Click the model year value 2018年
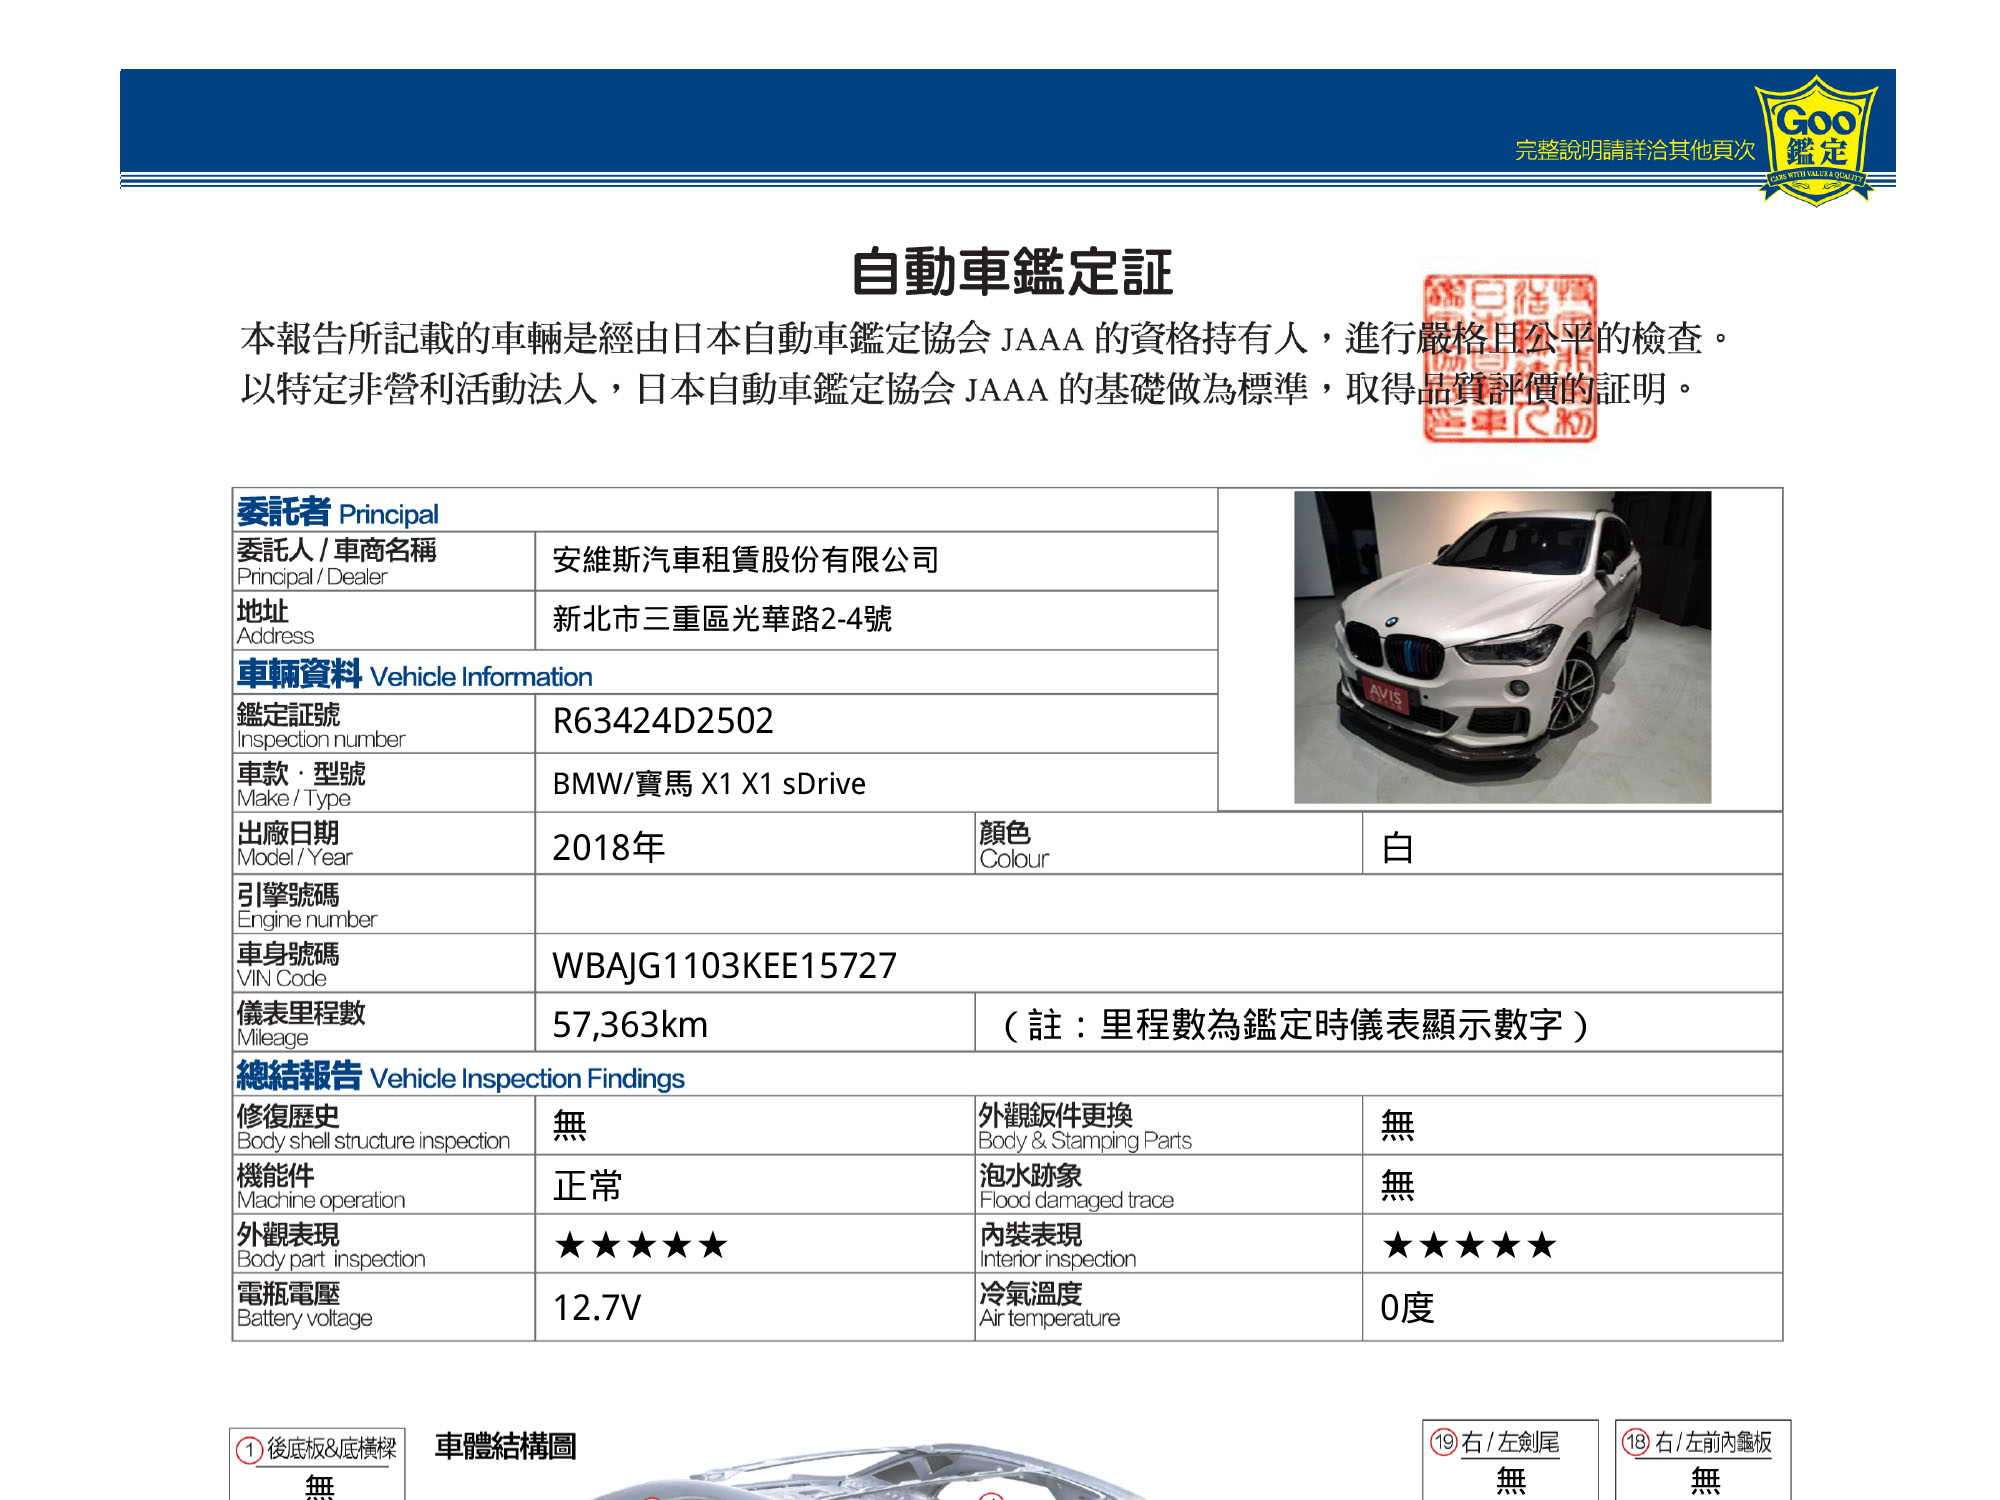The image size is (2000, 1500). coord(608,847)
